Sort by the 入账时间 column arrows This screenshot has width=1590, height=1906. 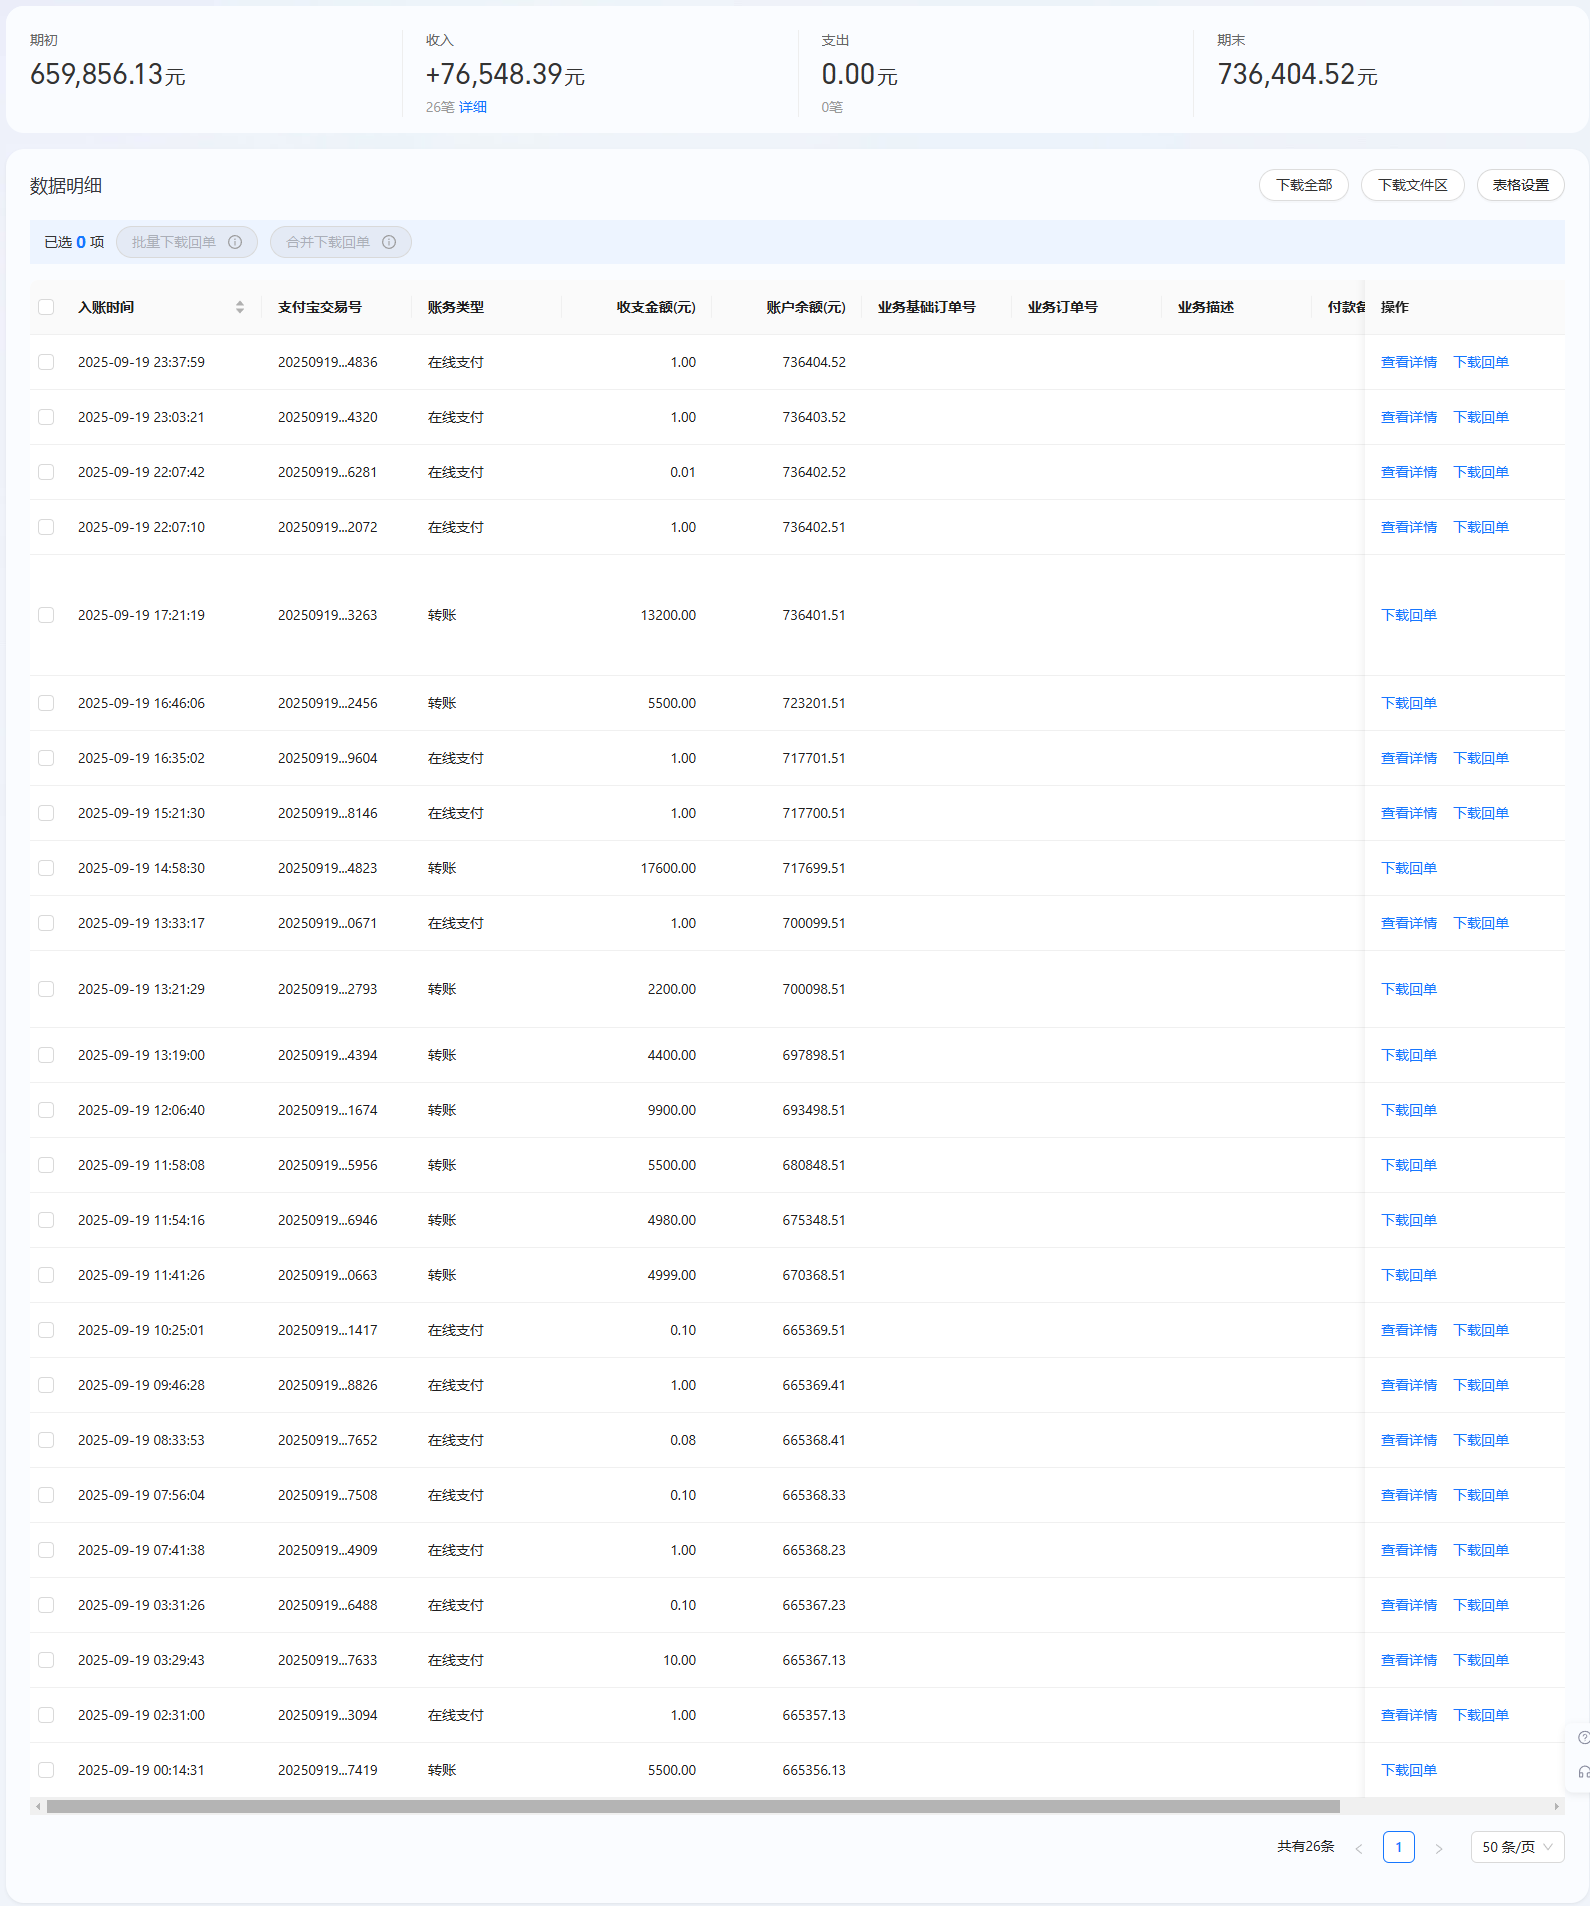tap(240, 307)
